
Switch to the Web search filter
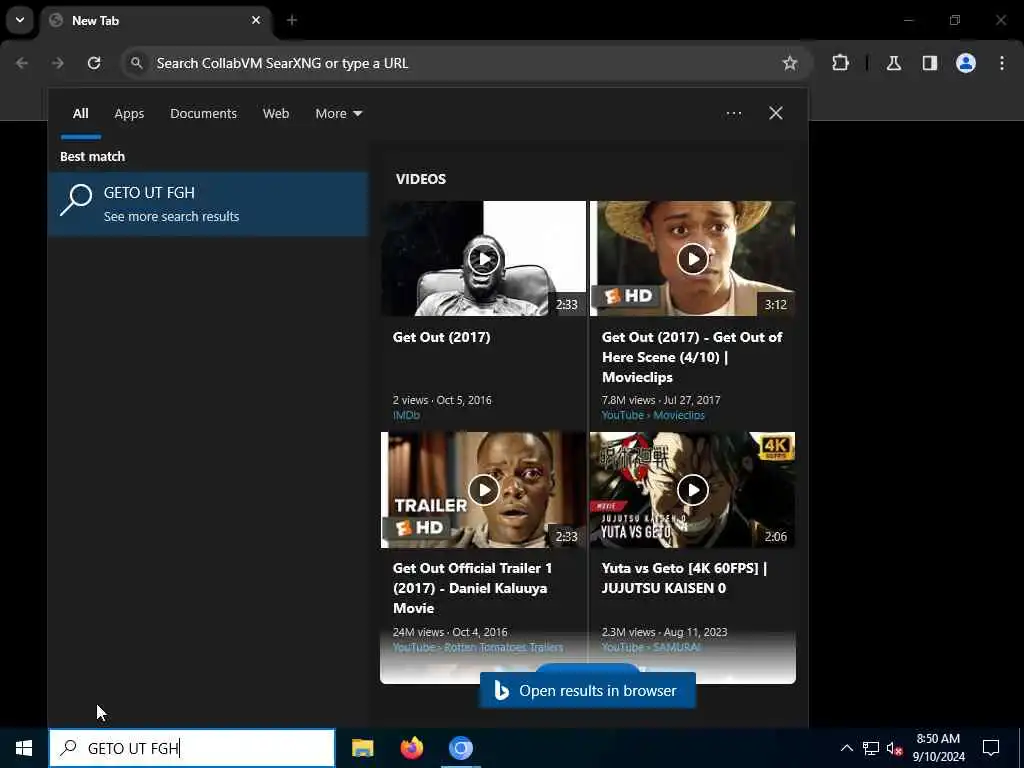pyautogui.click(x=276, y=114)
